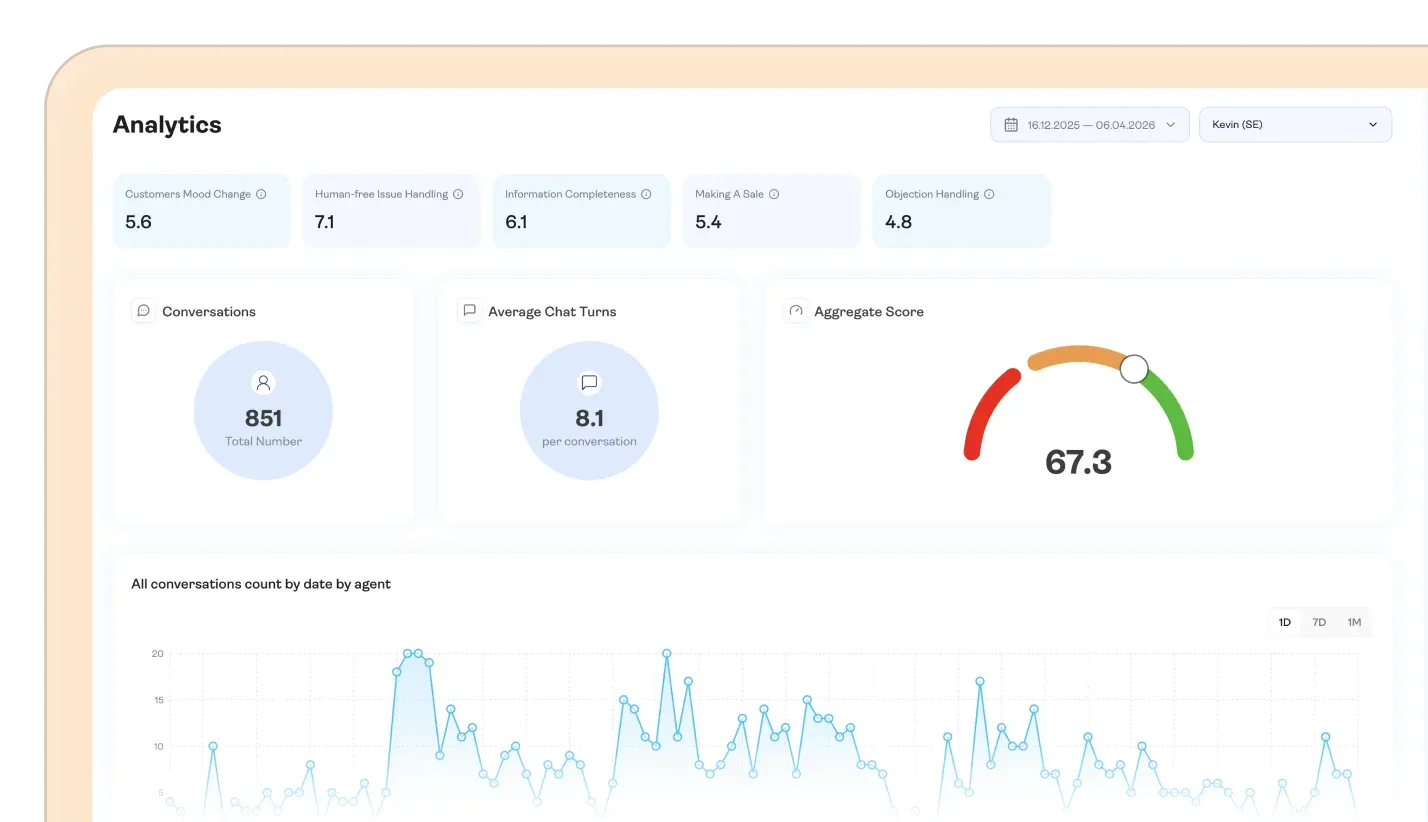Click the Aggregate Score gauge knob
This screenshot has width=1428, height=822.
[x=1134, y=369]
